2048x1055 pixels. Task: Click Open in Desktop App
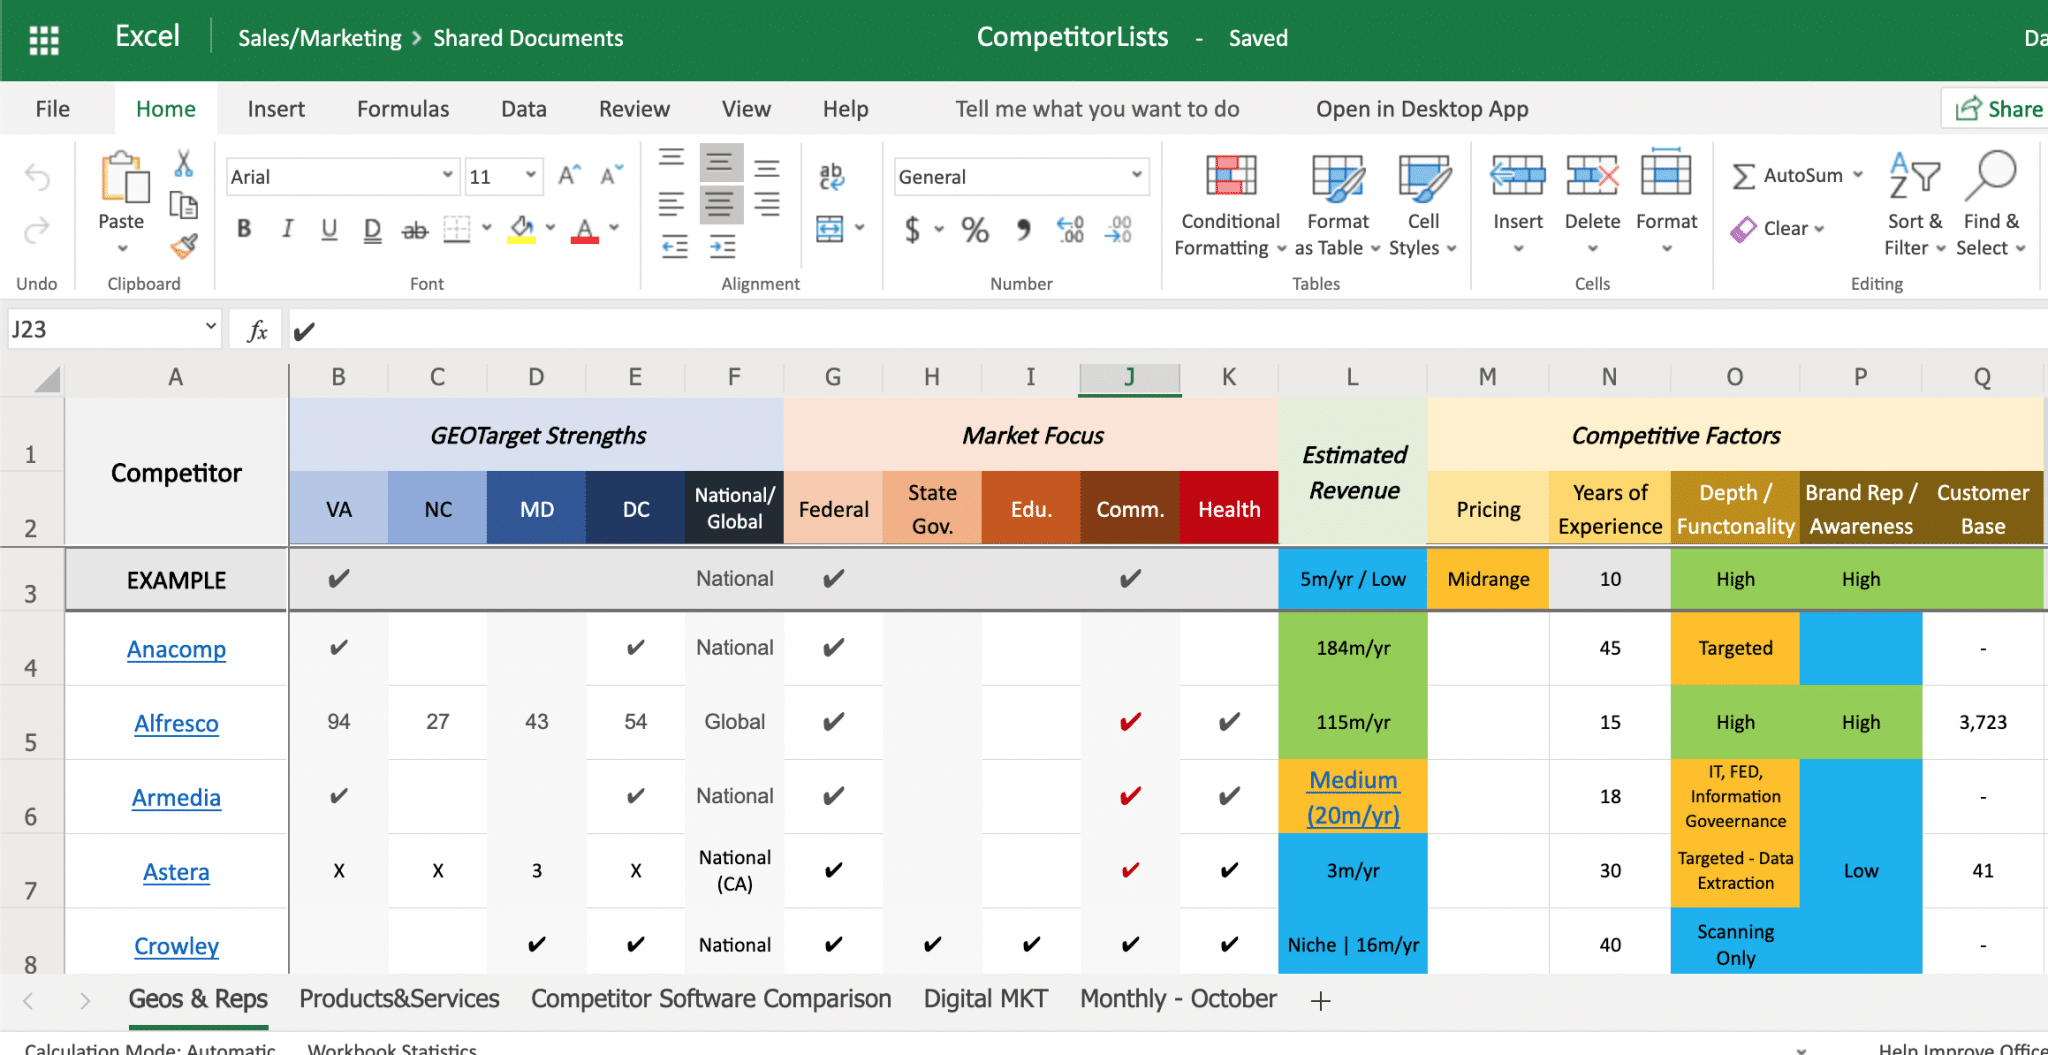point(1422,109)
